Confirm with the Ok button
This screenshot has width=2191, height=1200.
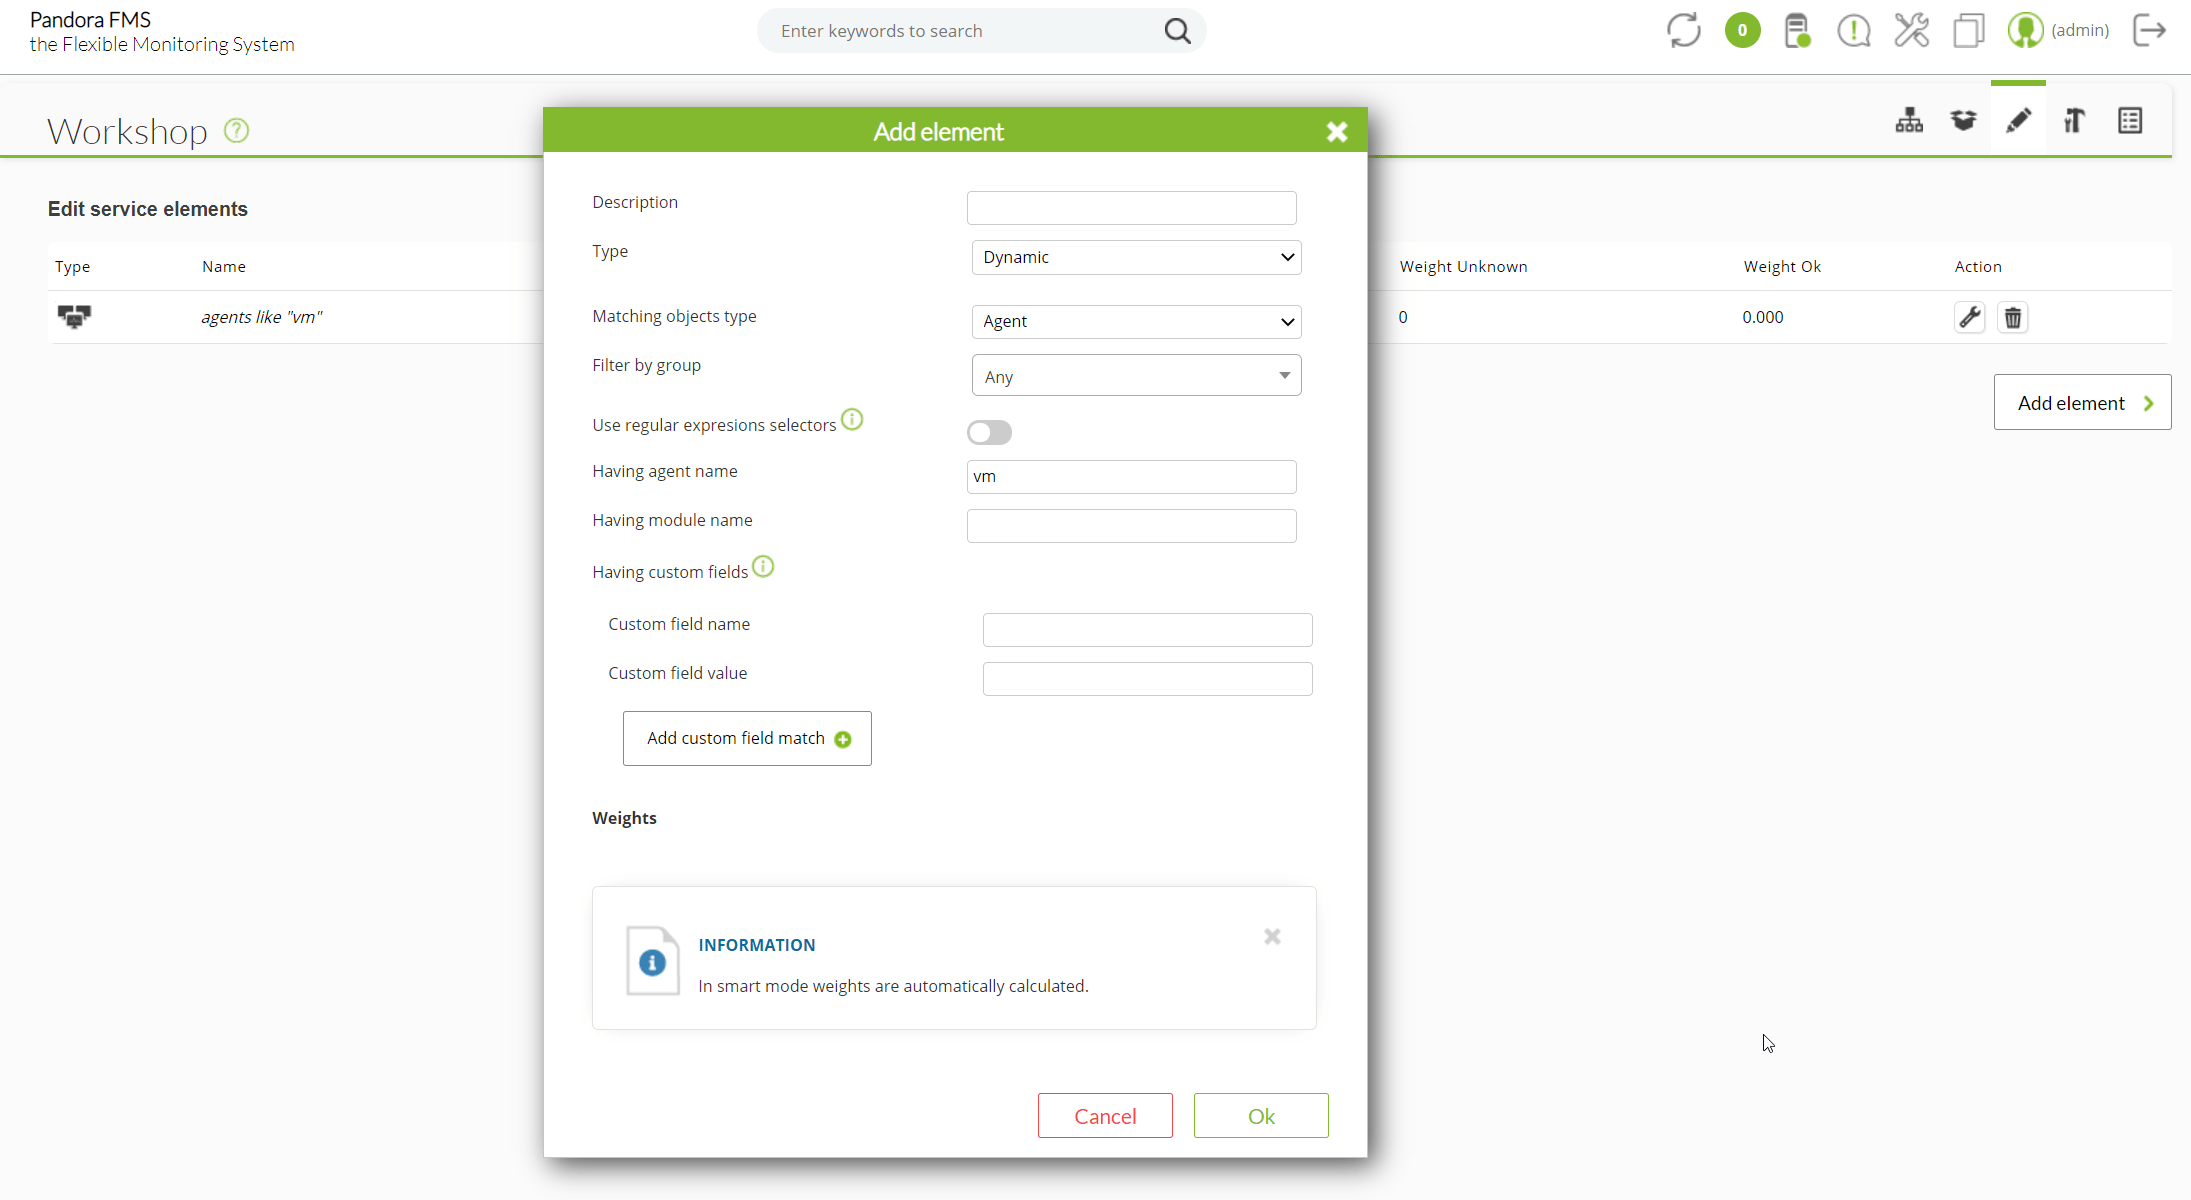coord(1260,1115)
